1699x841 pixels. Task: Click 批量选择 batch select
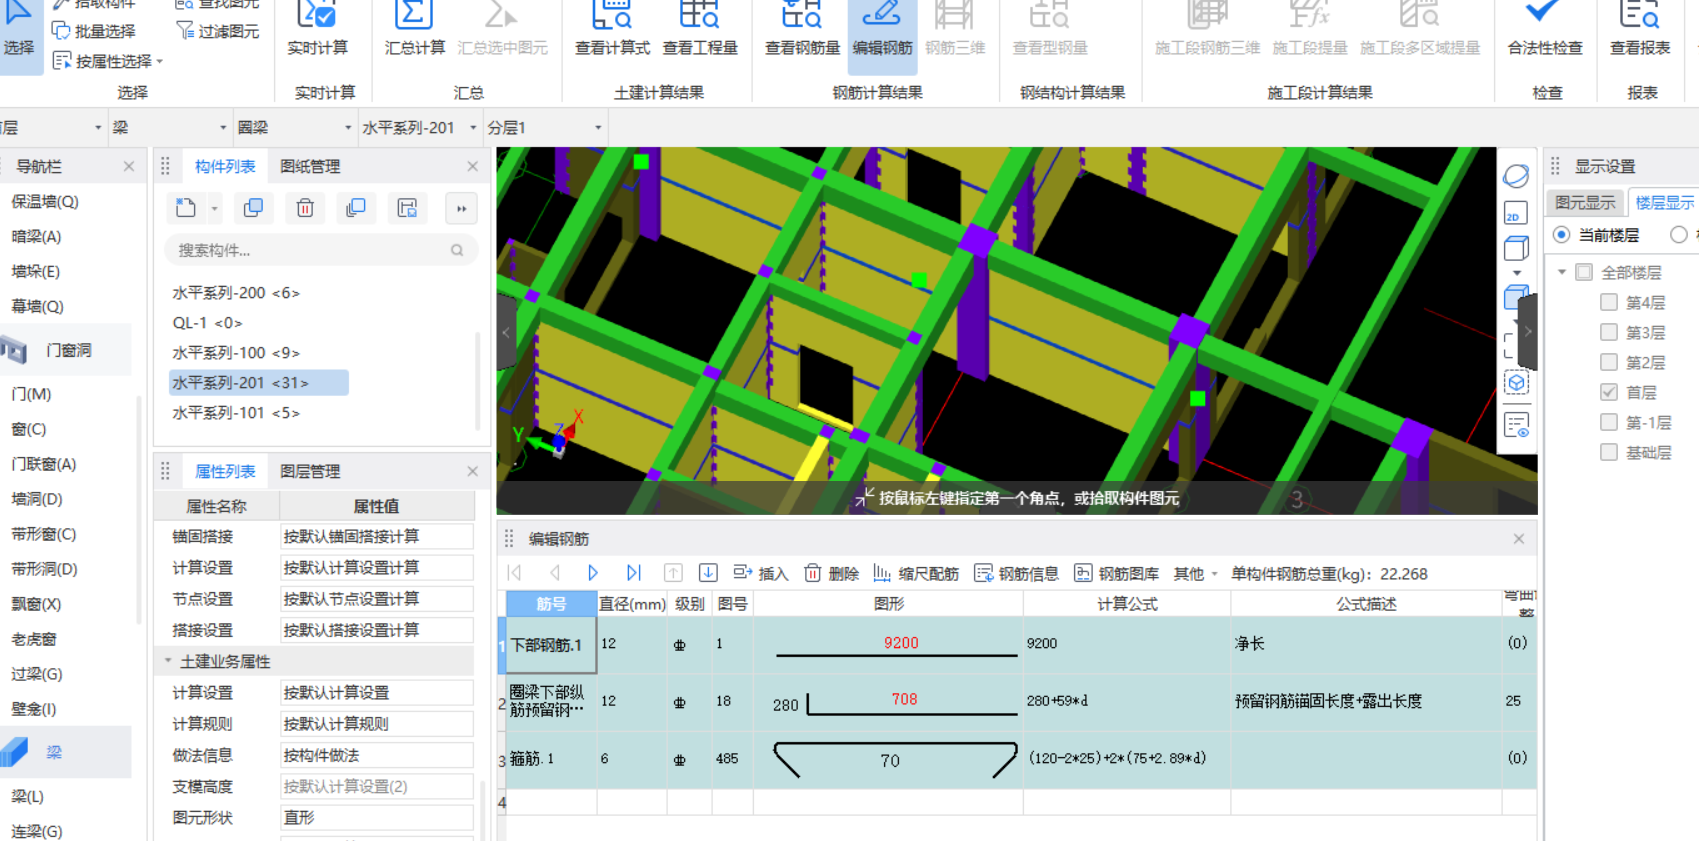[x=94, y=31]
